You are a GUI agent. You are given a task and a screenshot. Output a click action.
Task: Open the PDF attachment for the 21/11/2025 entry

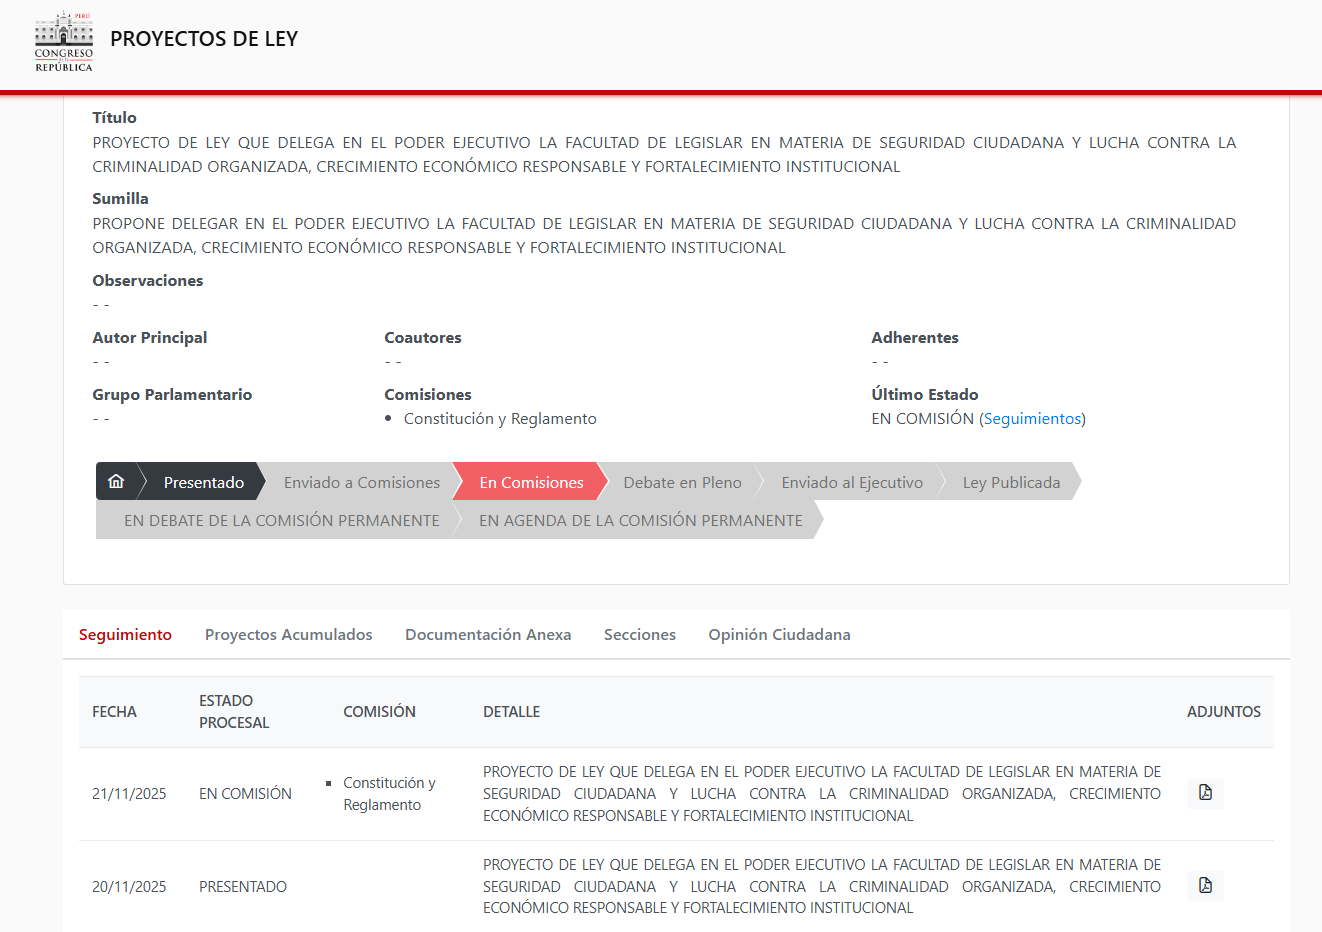pos(1204,793)
